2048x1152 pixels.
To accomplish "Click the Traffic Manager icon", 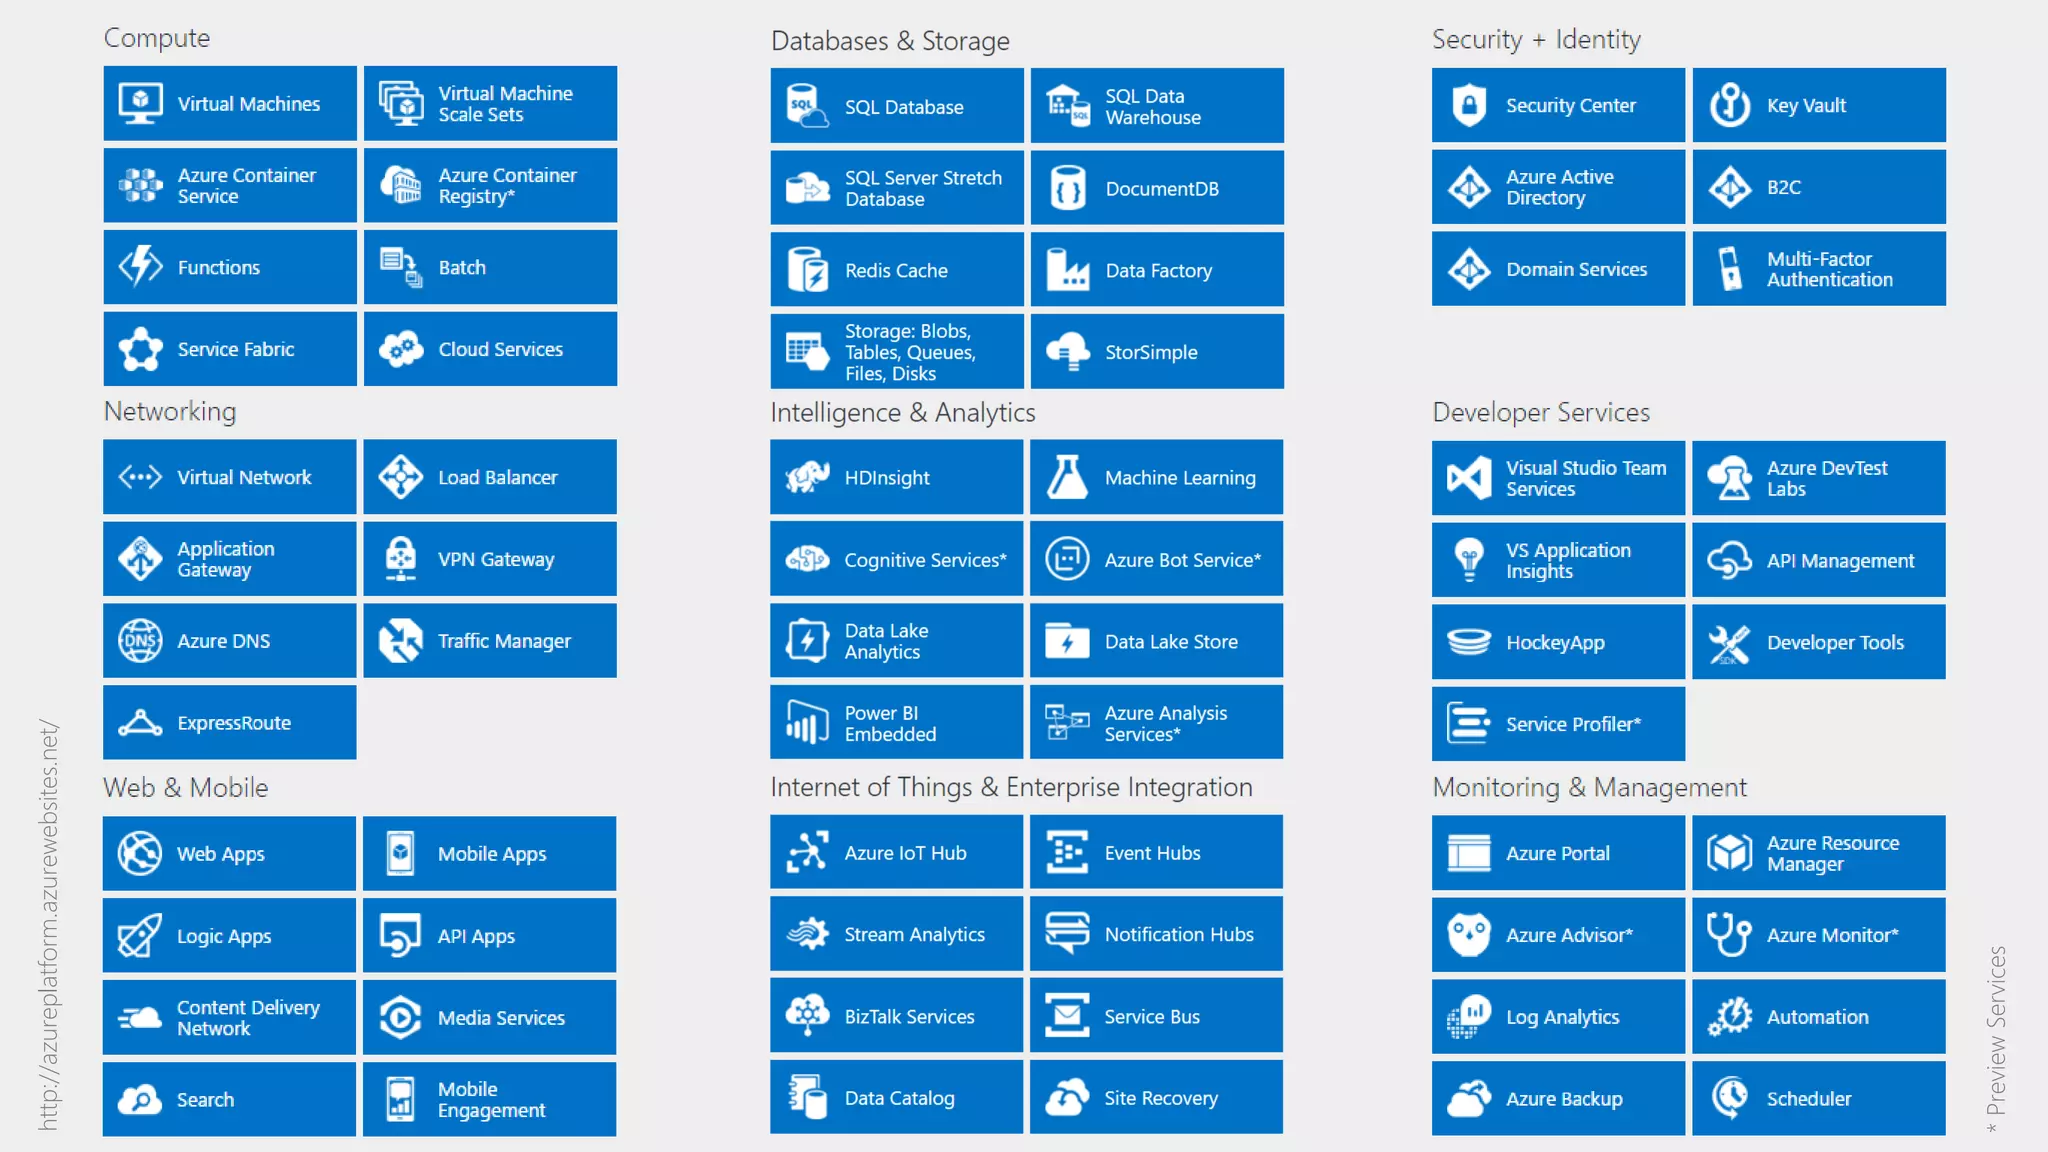I will point(401,641).
